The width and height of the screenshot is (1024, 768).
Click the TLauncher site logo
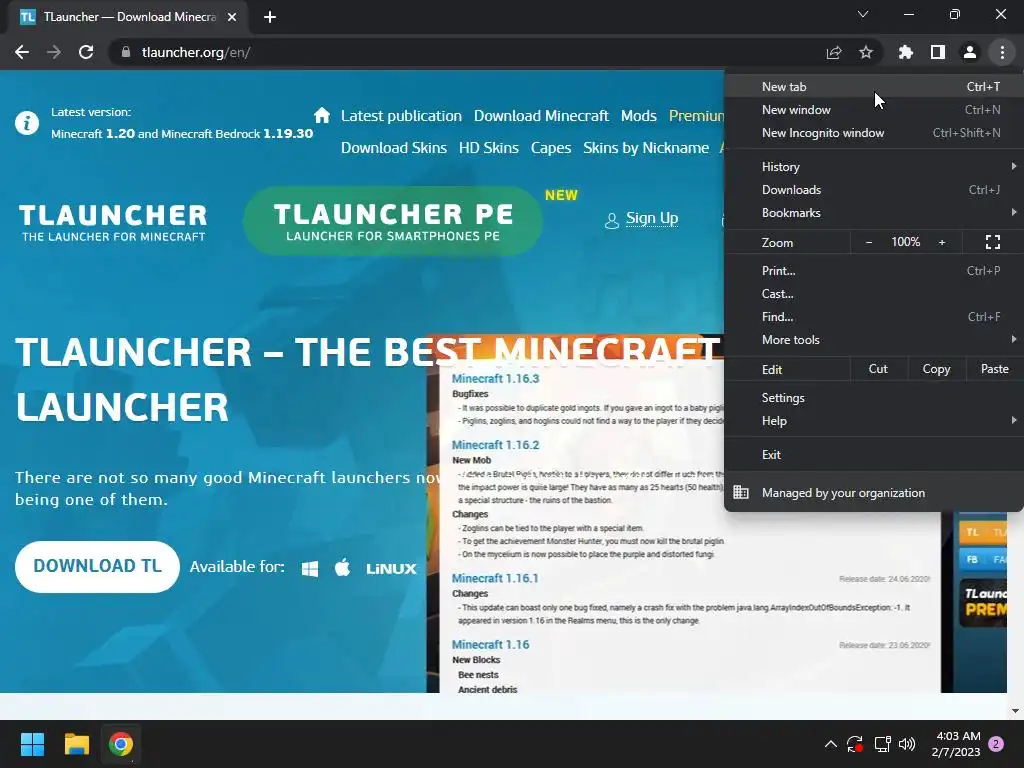pos(113,223)
